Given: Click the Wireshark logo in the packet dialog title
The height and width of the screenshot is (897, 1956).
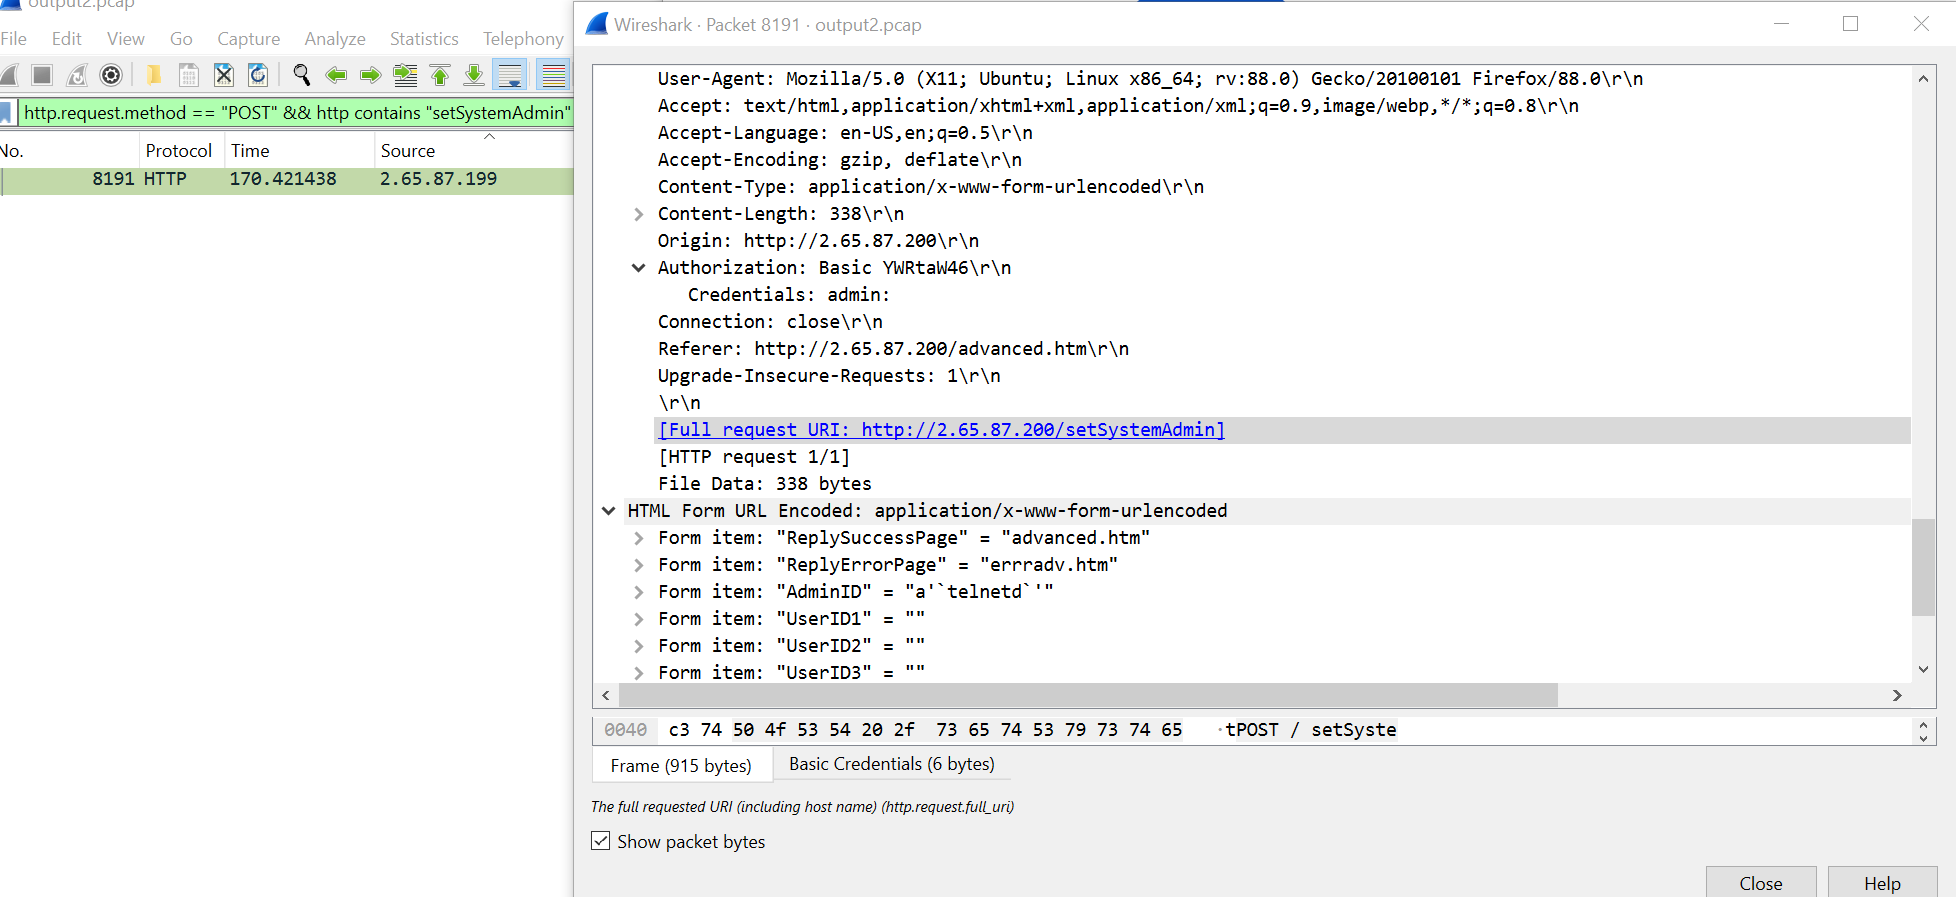Looking at the screenshot, I should coord(597,24).
